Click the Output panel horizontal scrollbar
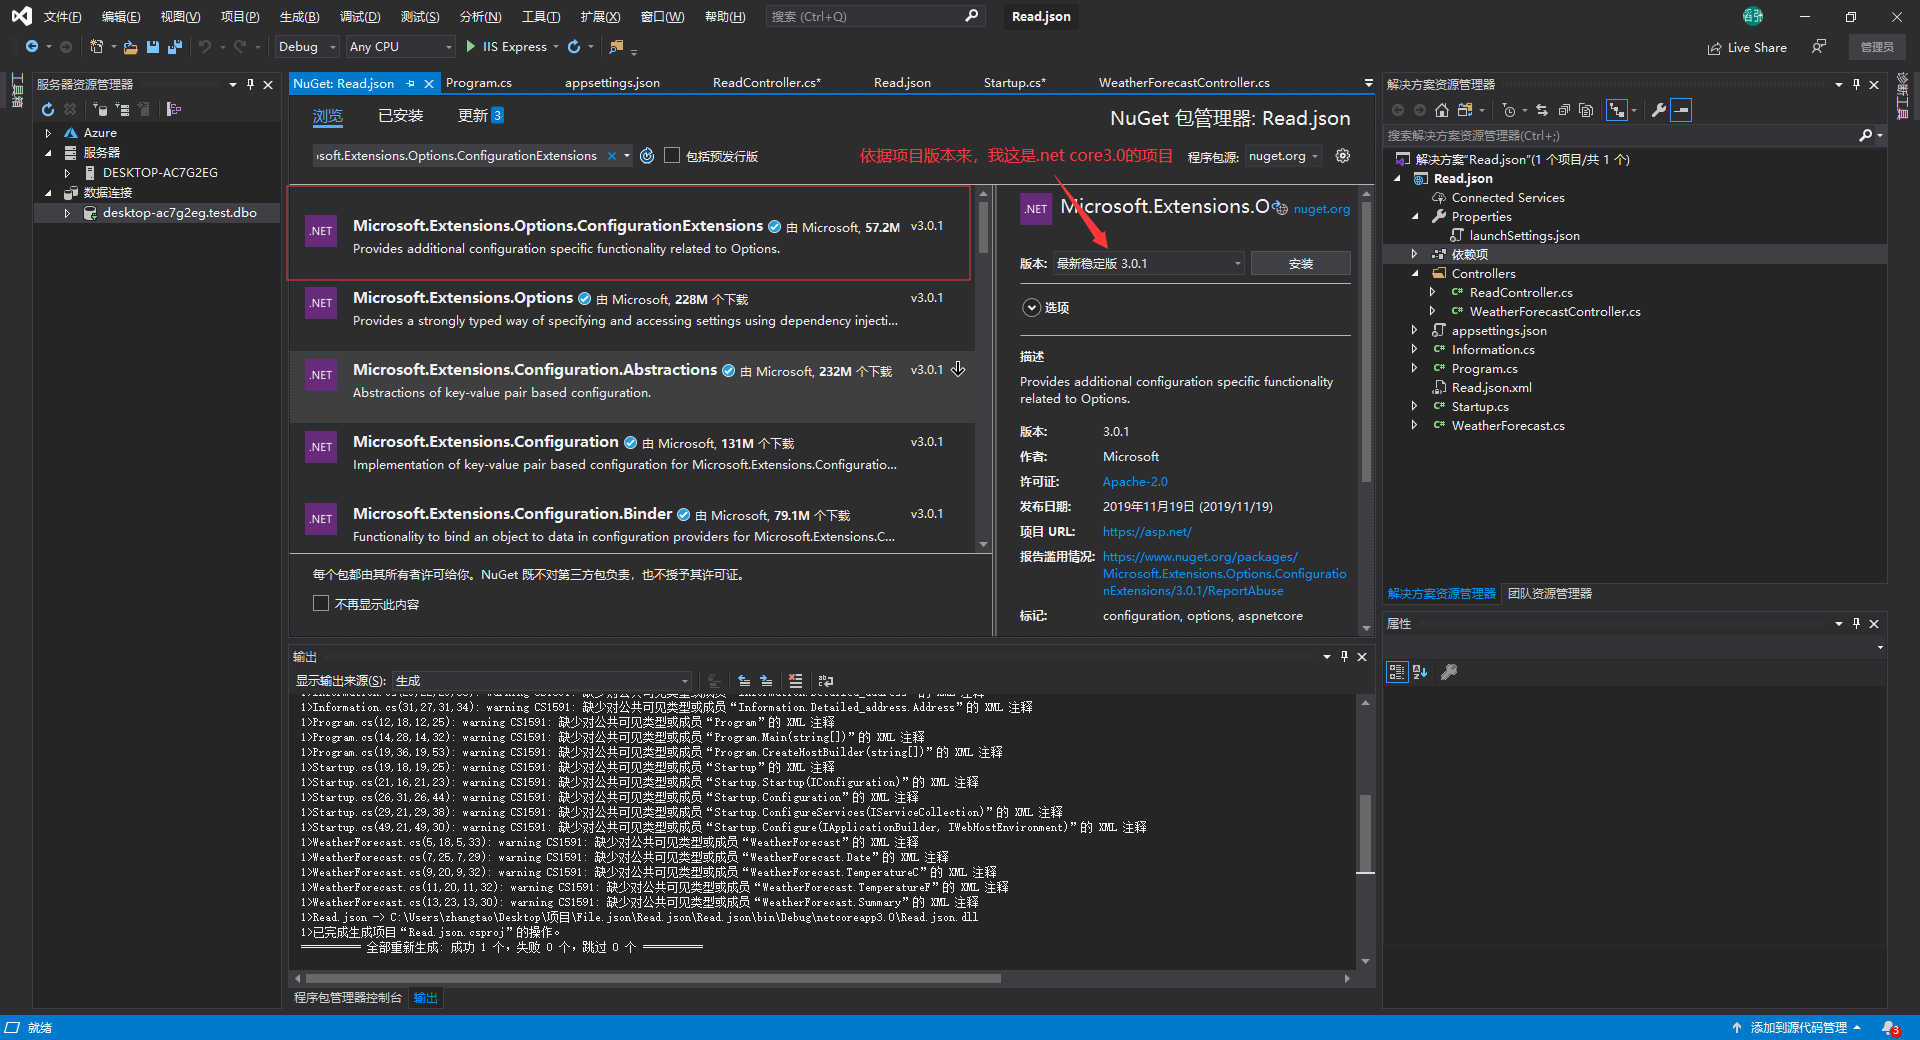This screenshot has height=1040, width=1920. (x=652, y=978)
